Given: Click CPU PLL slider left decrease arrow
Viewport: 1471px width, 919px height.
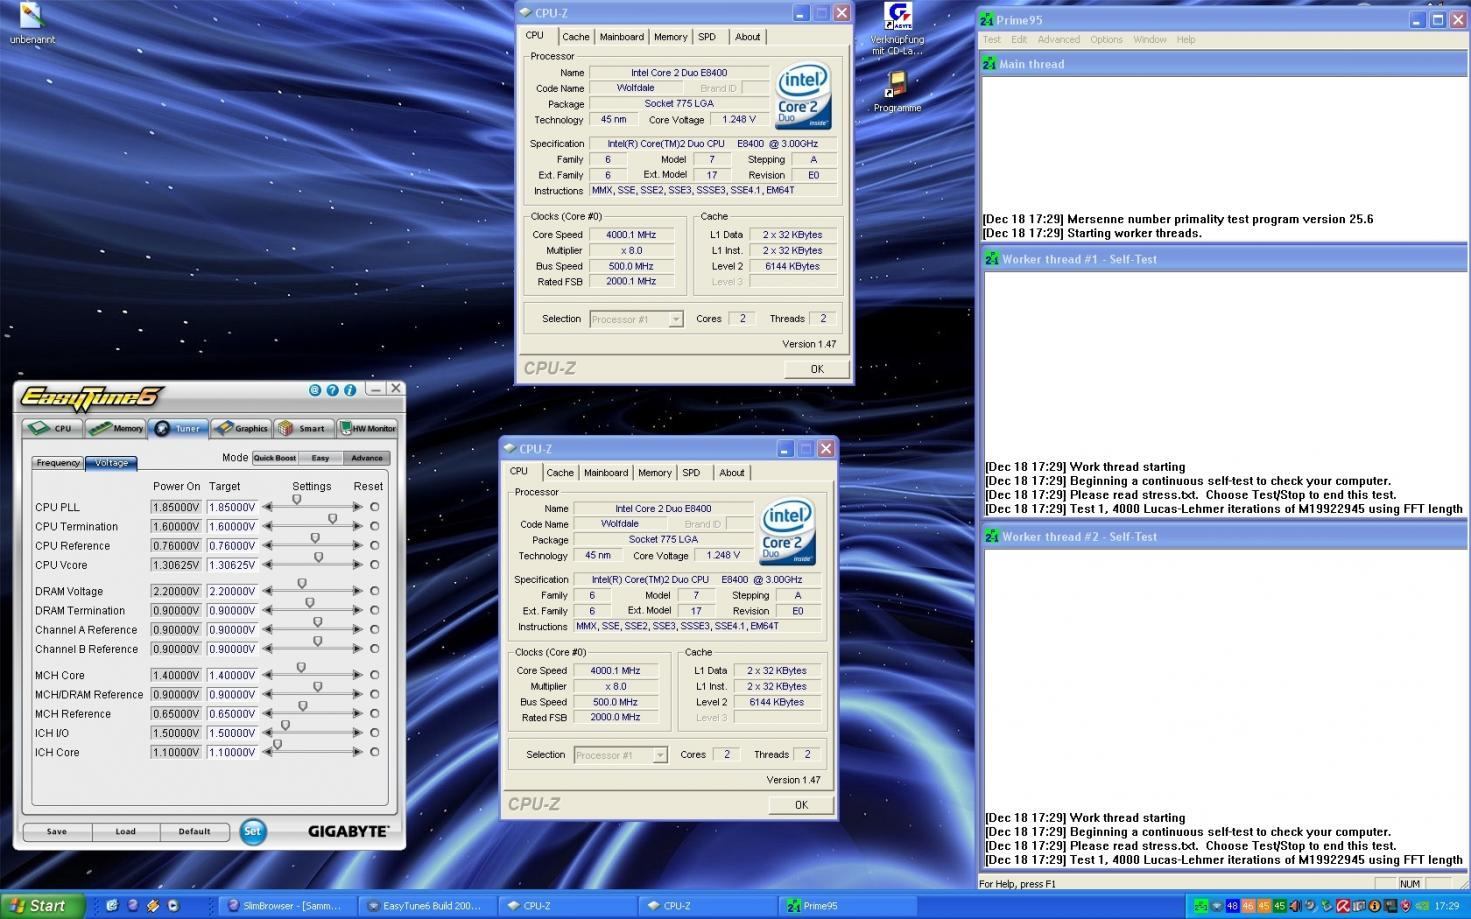Looking at the screenshot, I should (267, 507).
